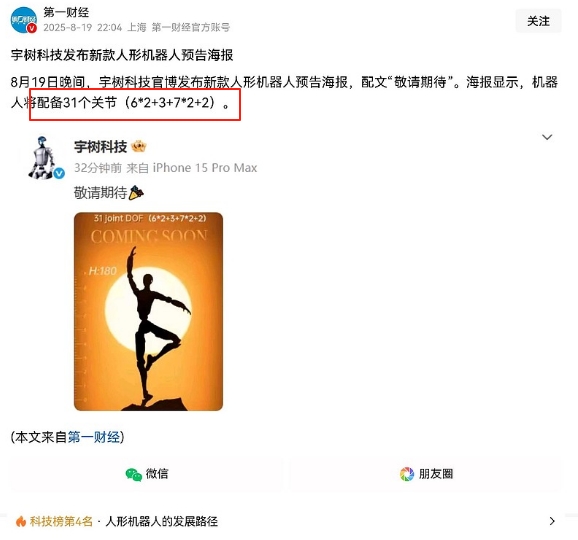Share to Moments via 朋友圈 icon
The height and width of the screenshot is (540, 578).
(407, 474)
